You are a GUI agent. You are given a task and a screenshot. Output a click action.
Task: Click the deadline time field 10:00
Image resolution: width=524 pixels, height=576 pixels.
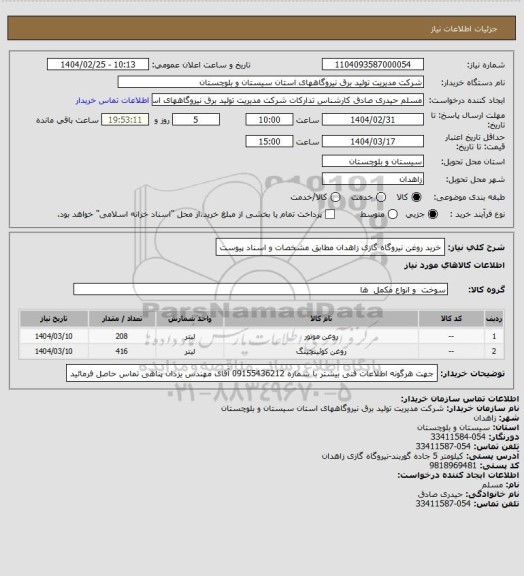(x=269, y=120)
